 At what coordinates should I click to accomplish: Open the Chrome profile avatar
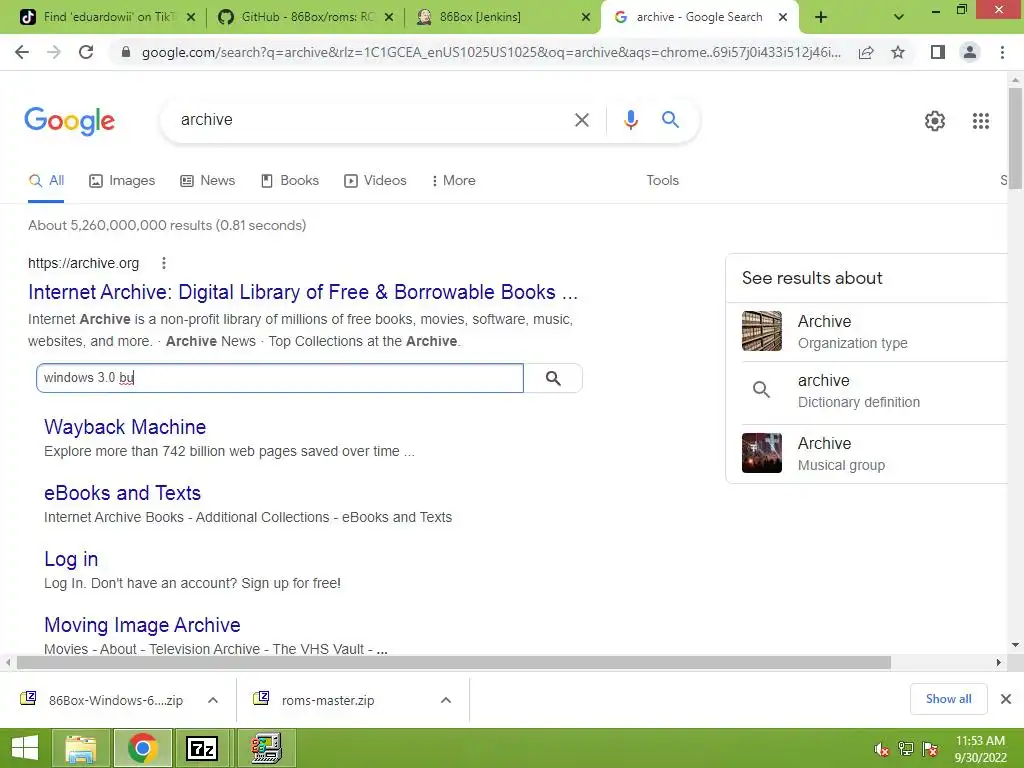point(970,52)
